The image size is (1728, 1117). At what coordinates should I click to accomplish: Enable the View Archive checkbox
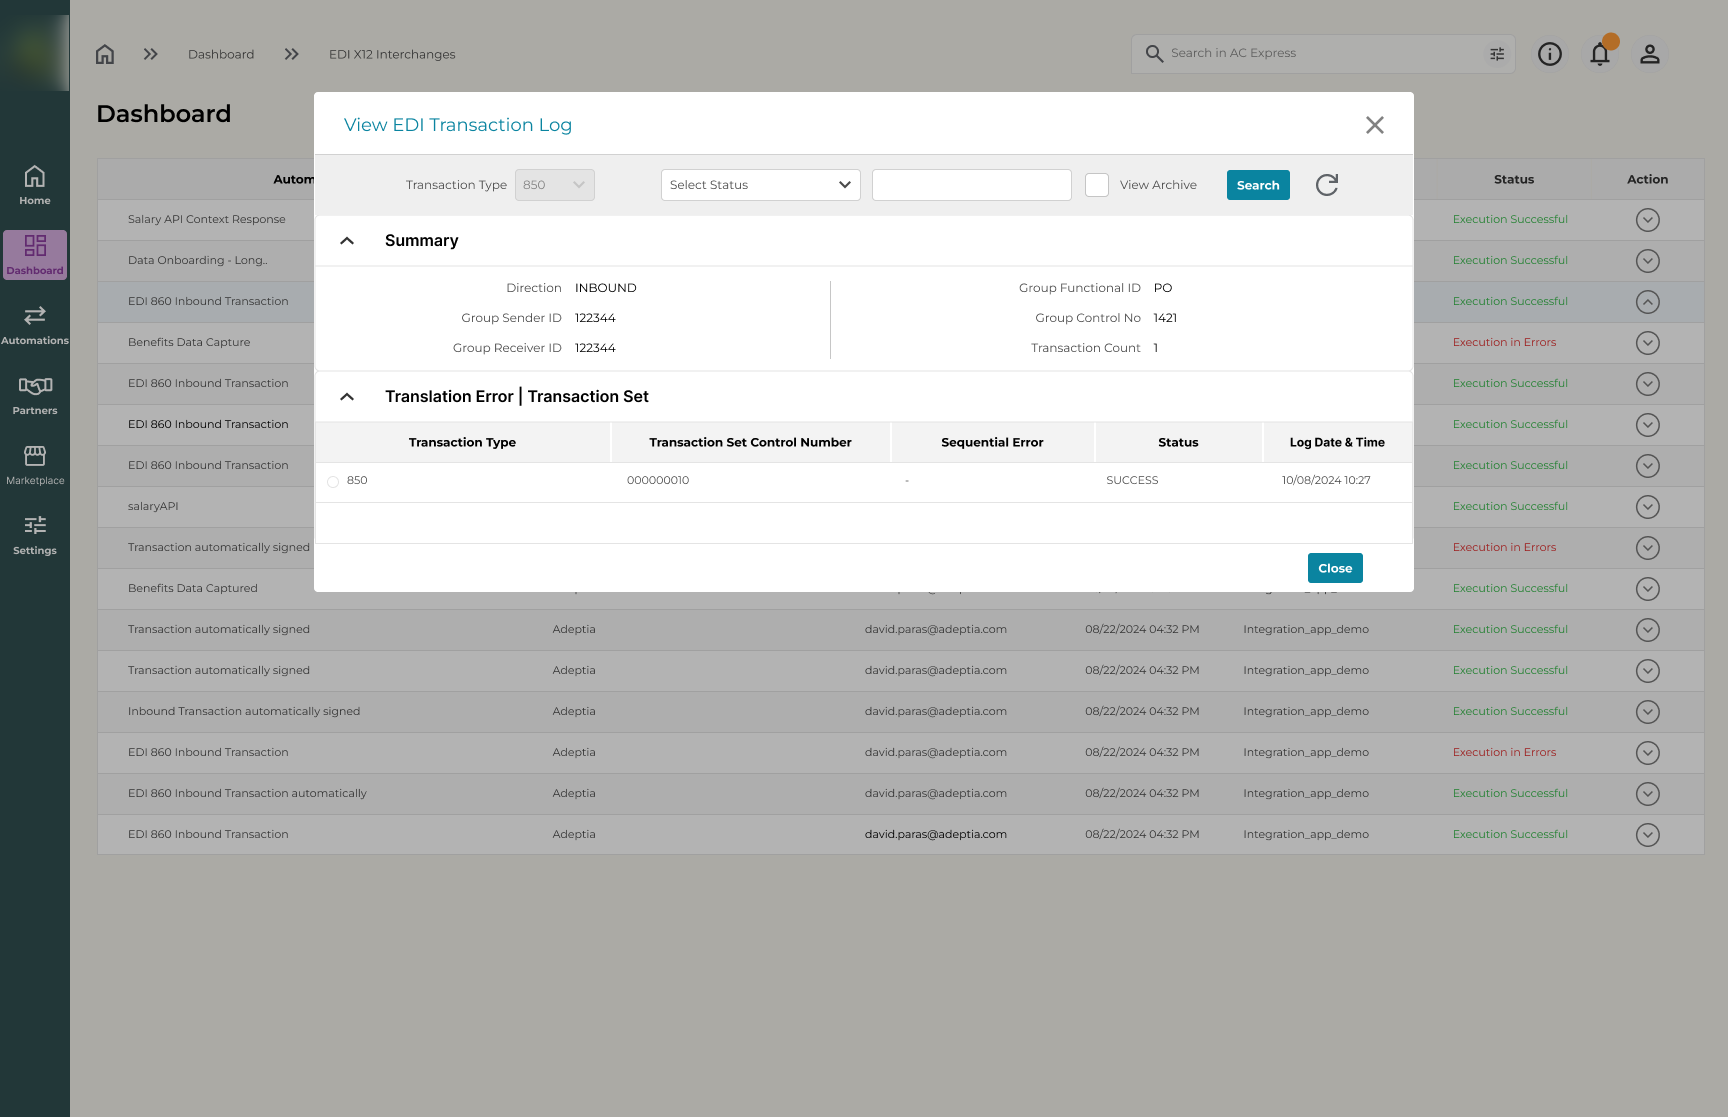(1097, 185)
